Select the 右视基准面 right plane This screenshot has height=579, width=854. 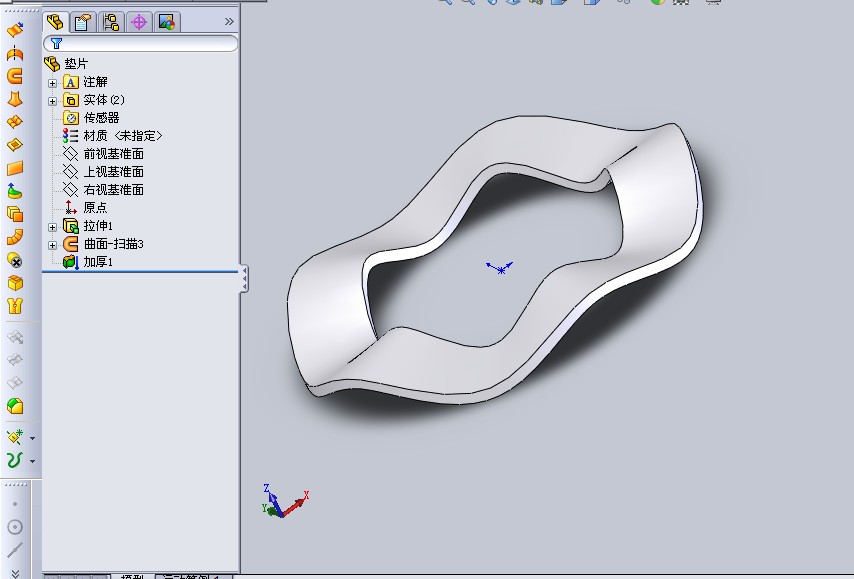point(103,190)
